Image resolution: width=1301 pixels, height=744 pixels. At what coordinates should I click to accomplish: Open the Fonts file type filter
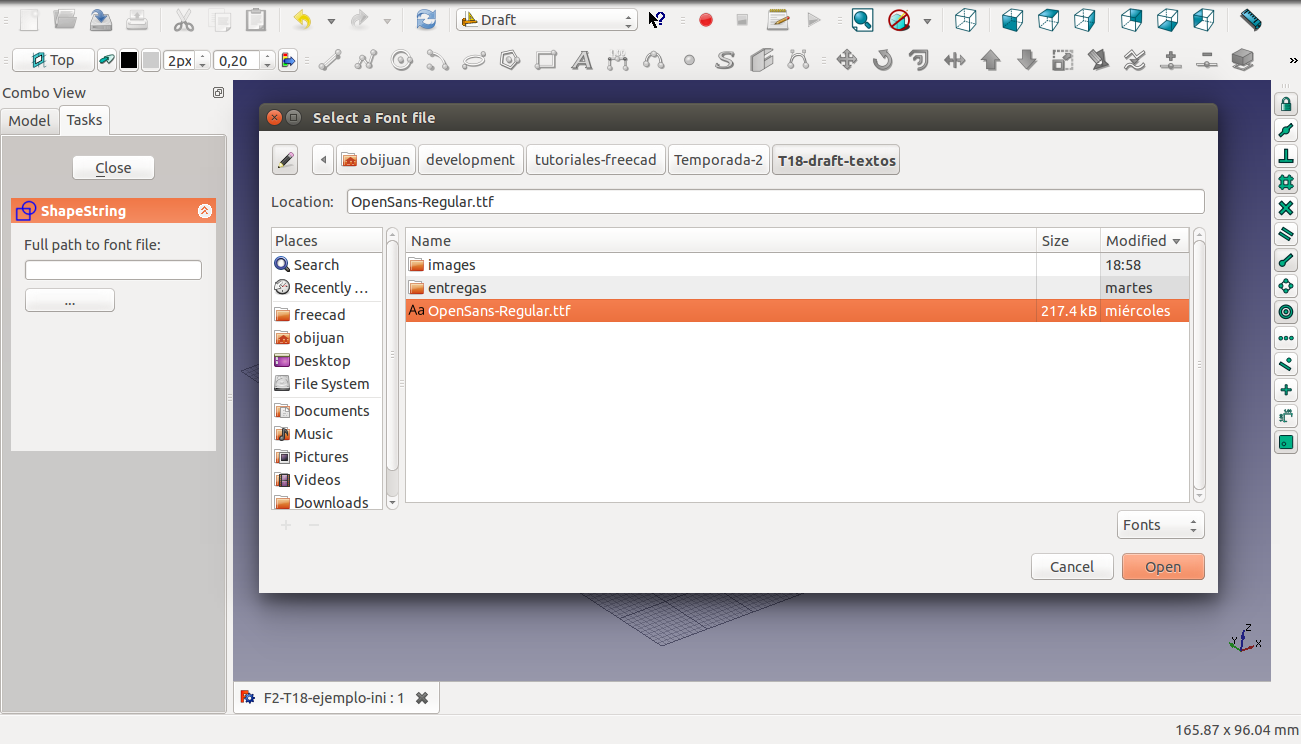pos(1160,525)
